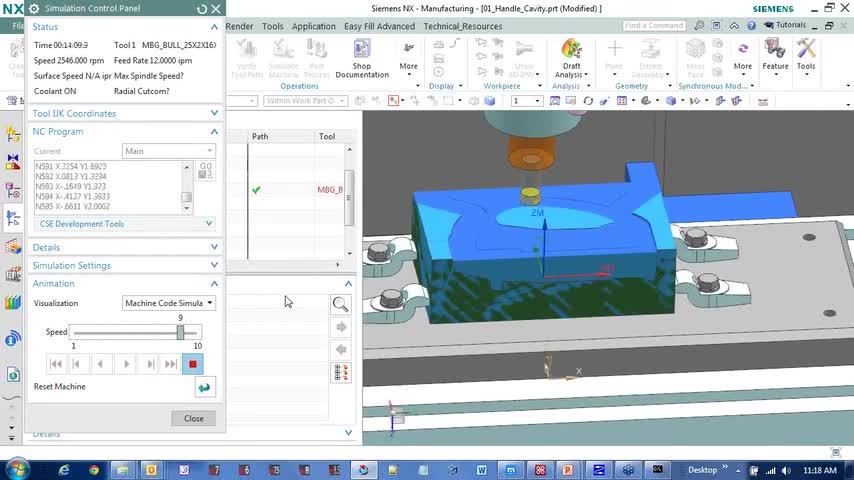This screenshot has width=854, height=480.
Task: Click the reset refresh icon in panel title
Action: pos(202,9)
